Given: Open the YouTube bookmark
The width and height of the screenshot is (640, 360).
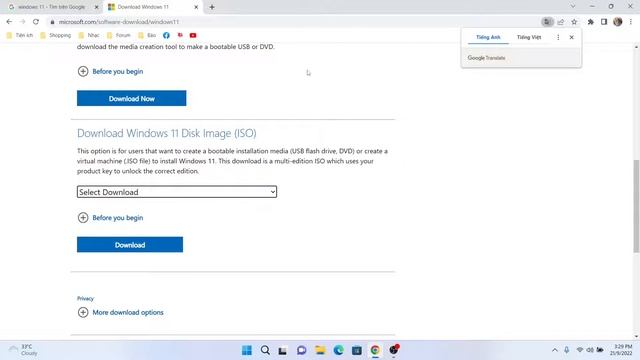Looking at the screenshot, I should [193, 36].
